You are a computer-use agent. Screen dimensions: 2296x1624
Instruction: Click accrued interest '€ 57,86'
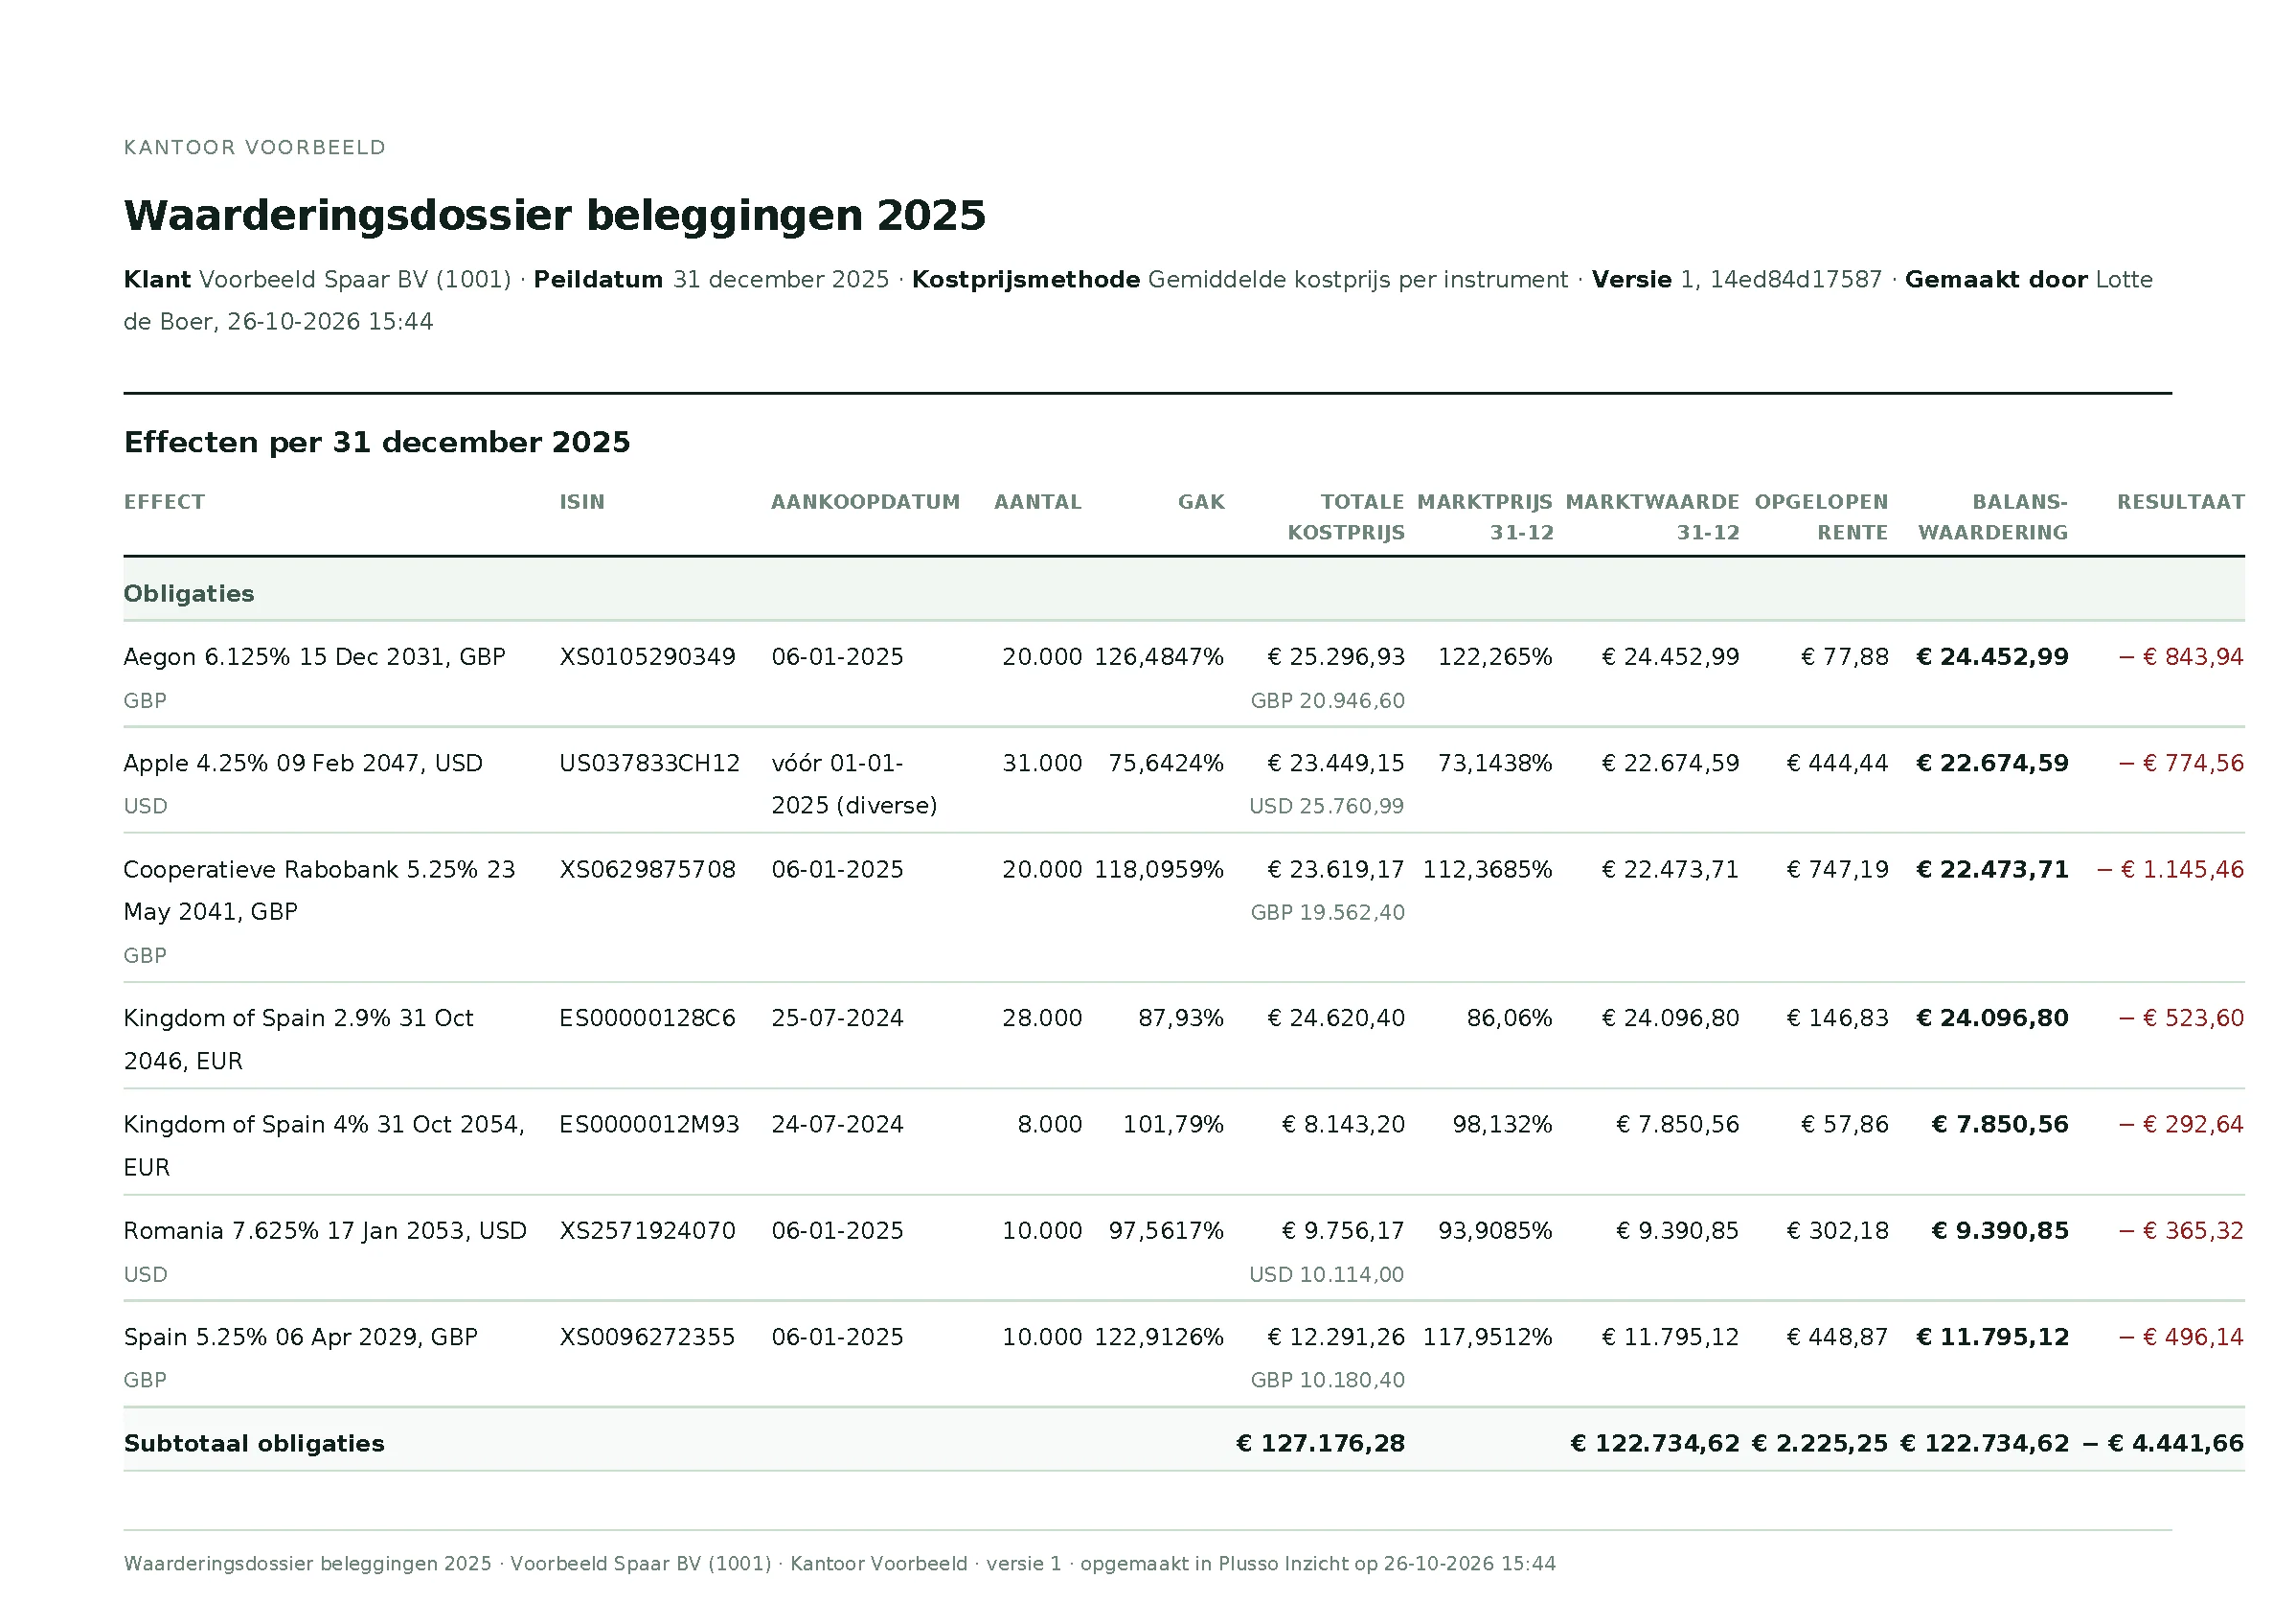(x=1845, y=1124)
